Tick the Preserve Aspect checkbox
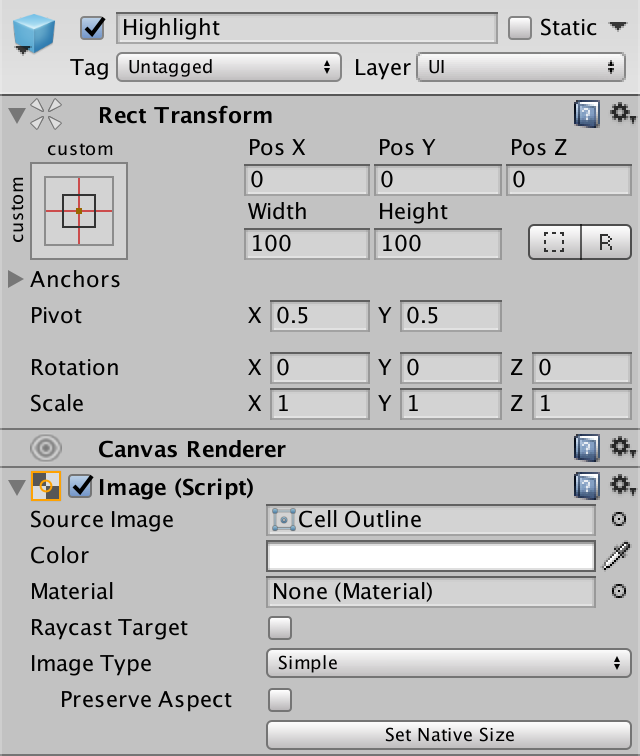 [280, 700]
